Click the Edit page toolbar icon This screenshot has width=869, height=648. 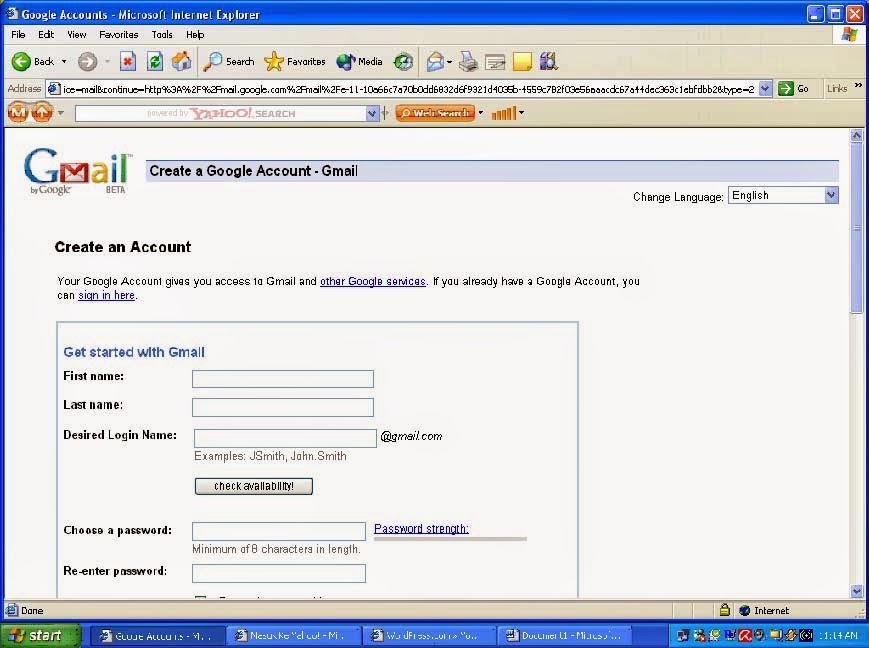(495, 62)
